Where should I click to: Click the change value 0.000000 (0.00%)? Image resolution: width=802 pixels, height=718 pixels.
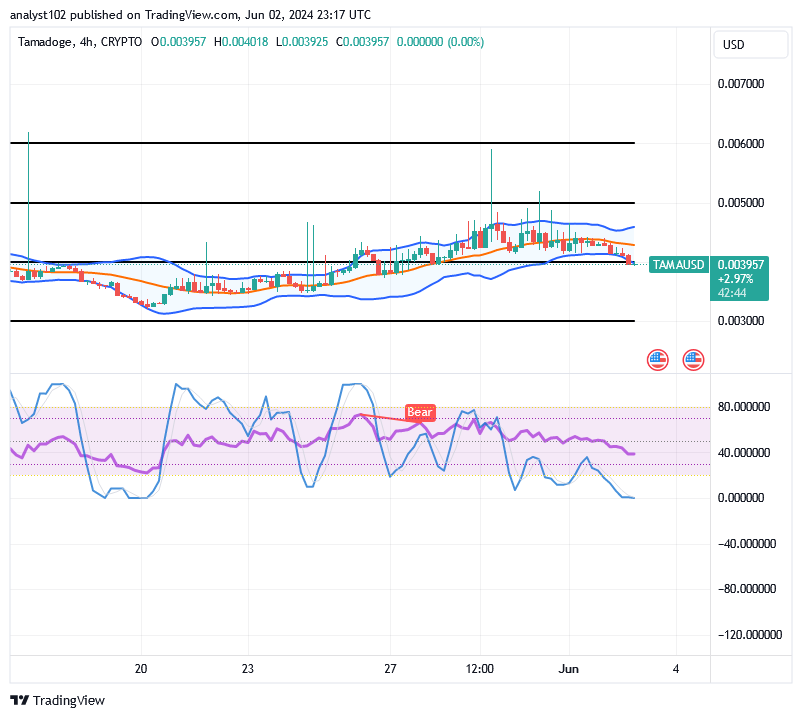pos(440,42)
